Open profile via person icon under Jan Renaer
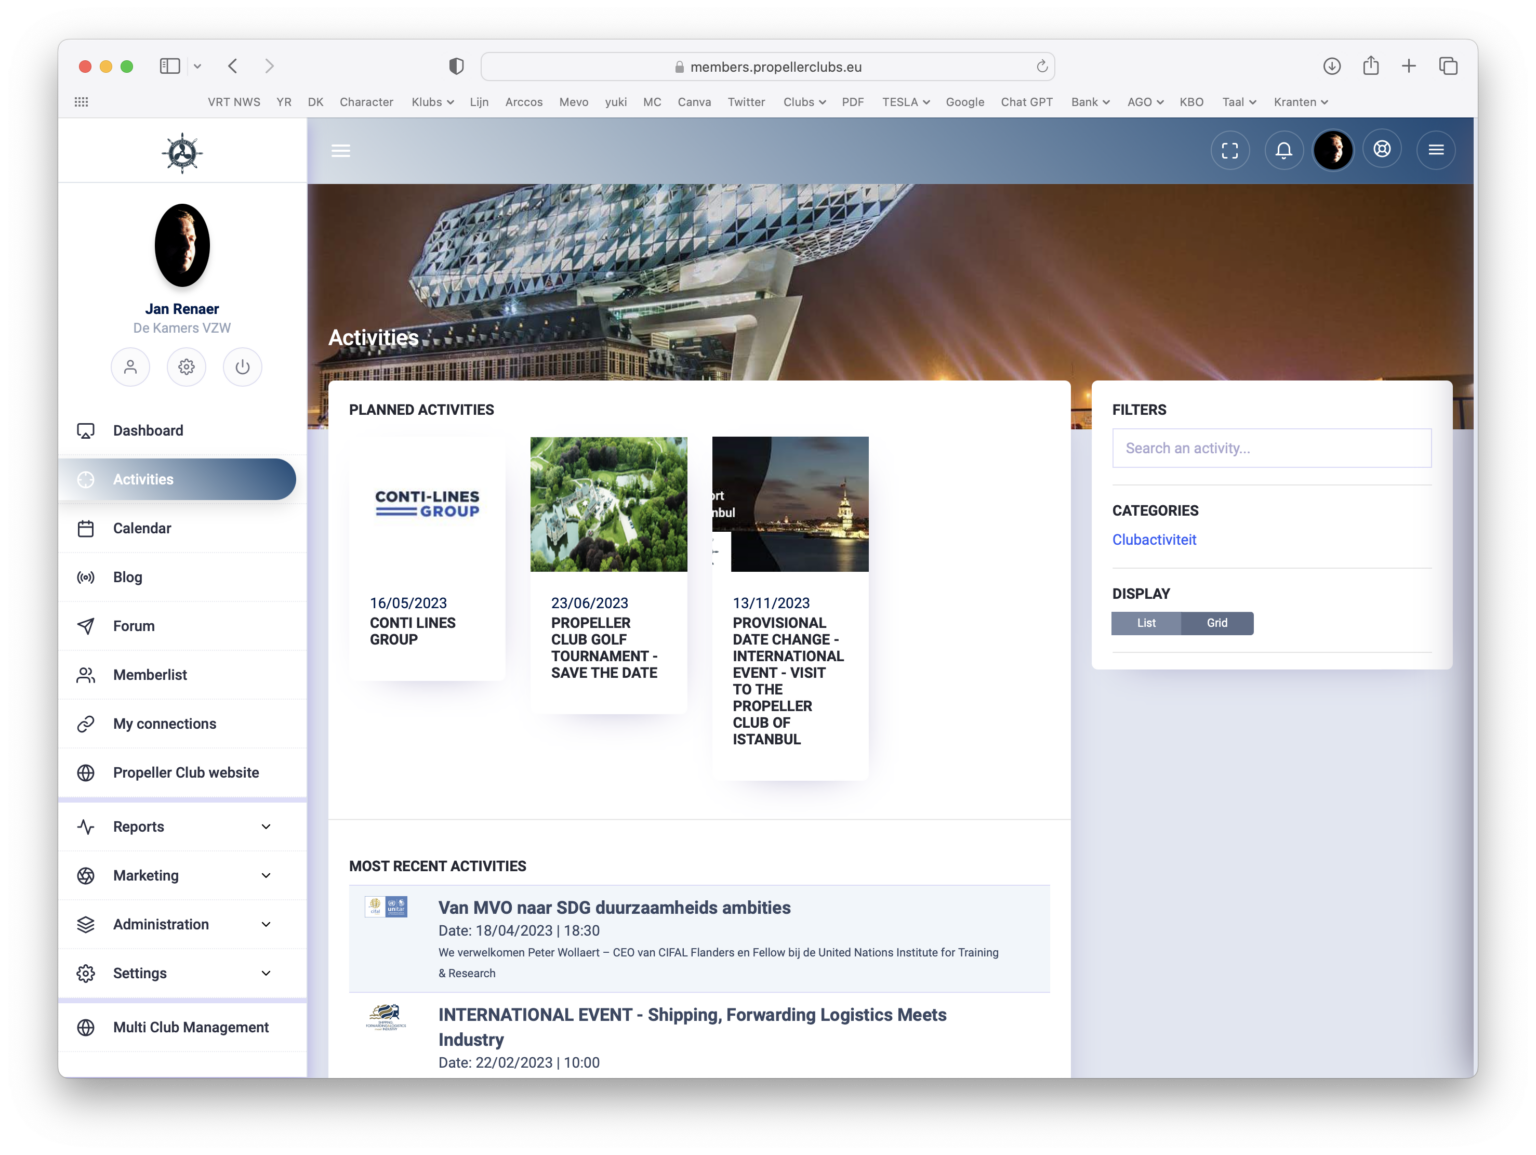The width and height of the screenshot is (1536, 1155). pyautogui.click(x=130, y=367)
